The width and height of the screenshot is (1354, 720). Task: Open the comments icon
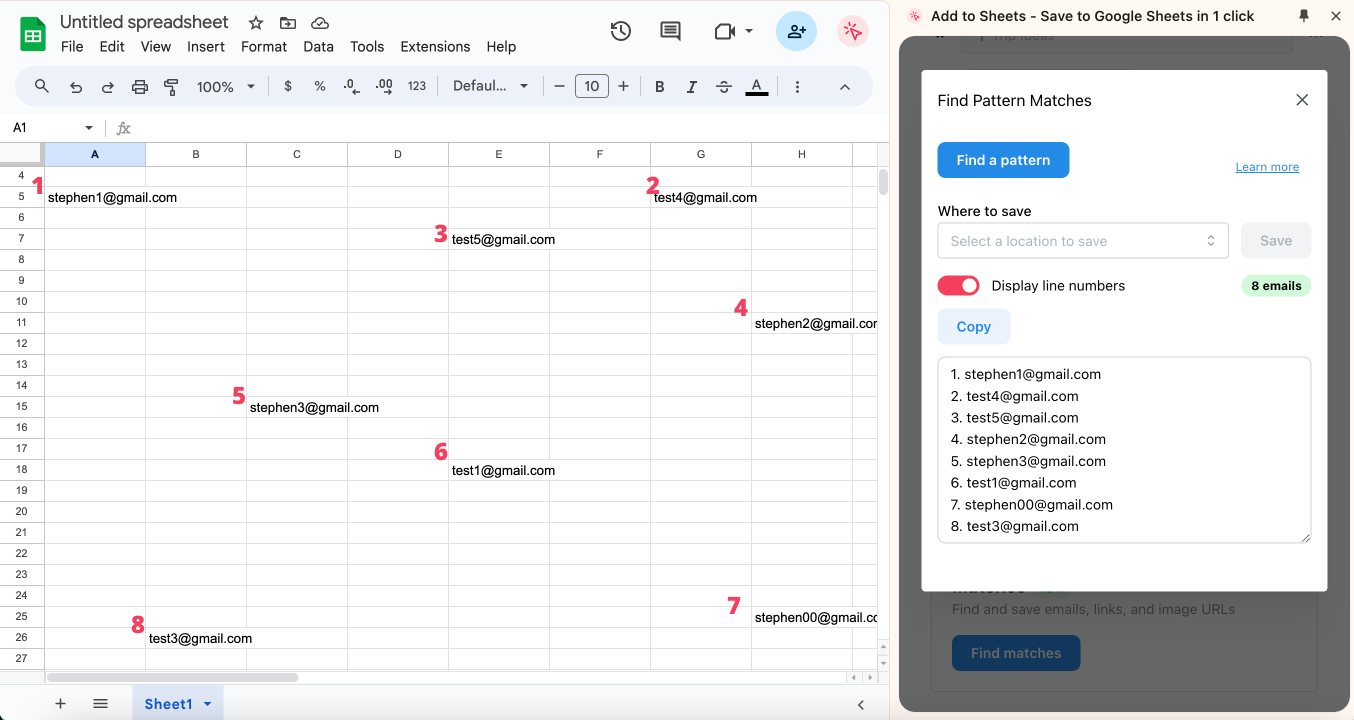(671, 31)
